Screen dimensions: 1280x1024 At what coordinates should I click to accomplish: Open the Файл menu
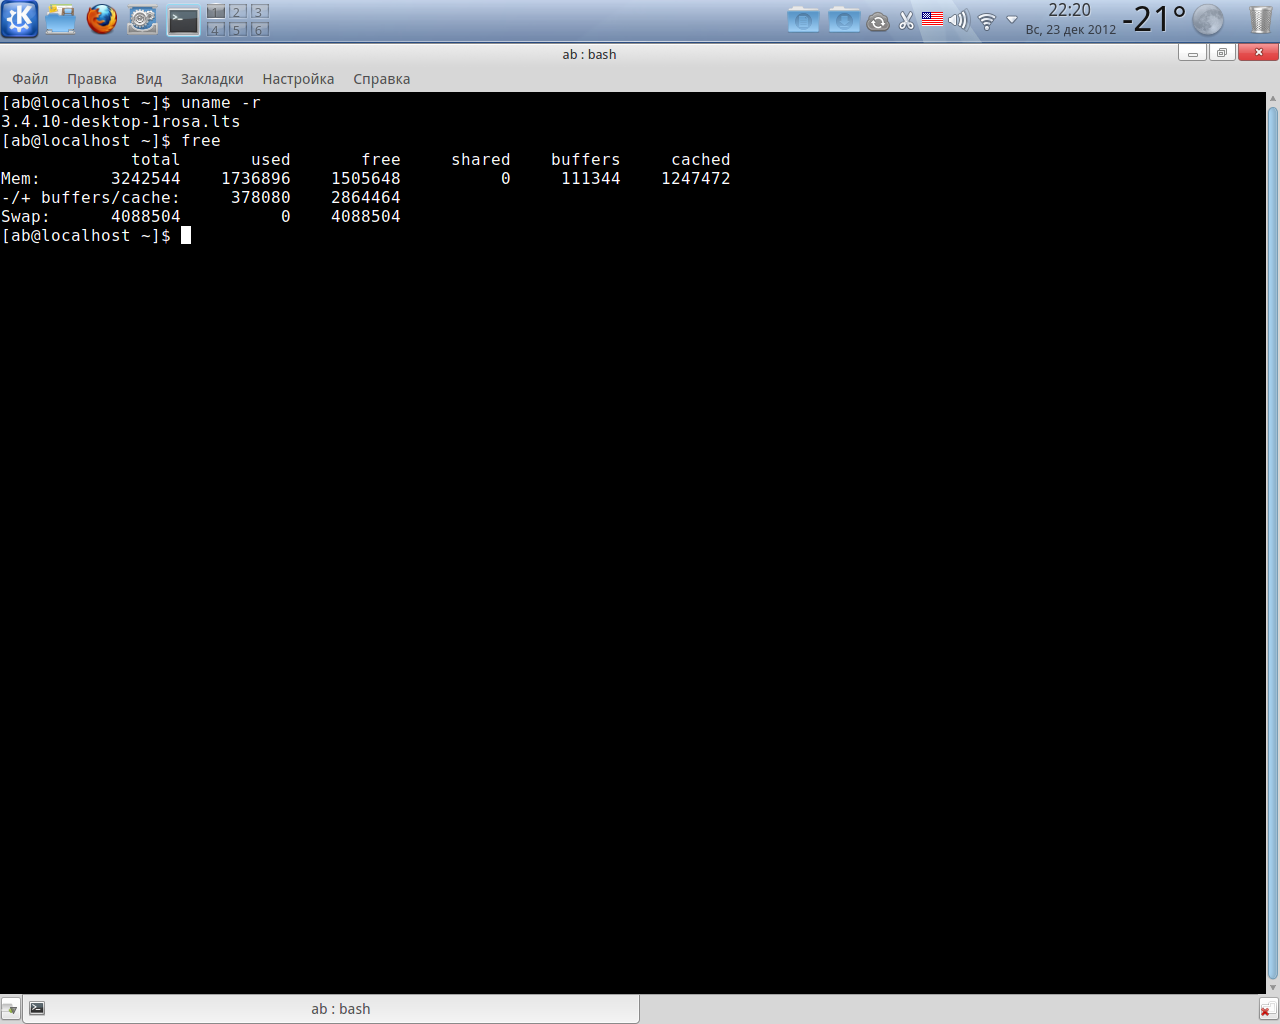[30, 79]
